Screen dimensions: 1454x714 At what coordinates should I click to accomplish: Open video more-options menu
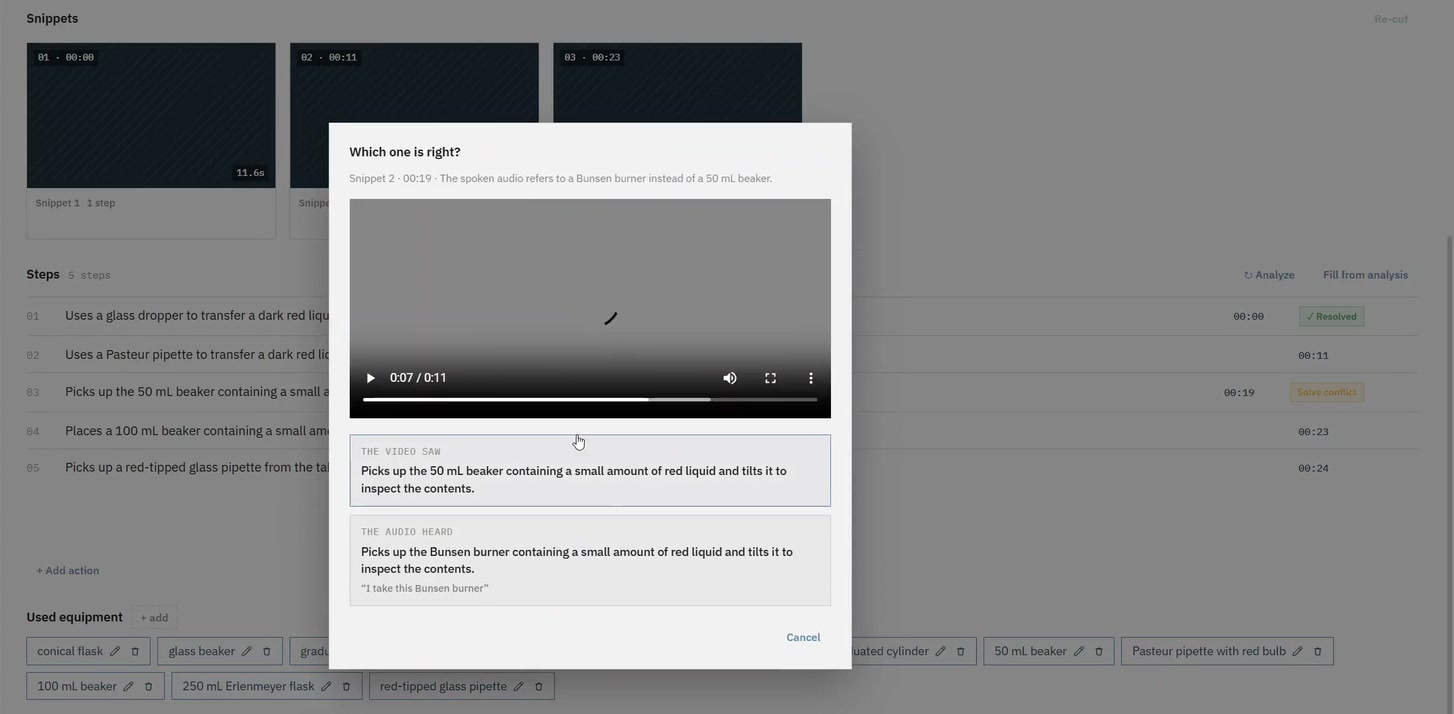pos(811,378)
